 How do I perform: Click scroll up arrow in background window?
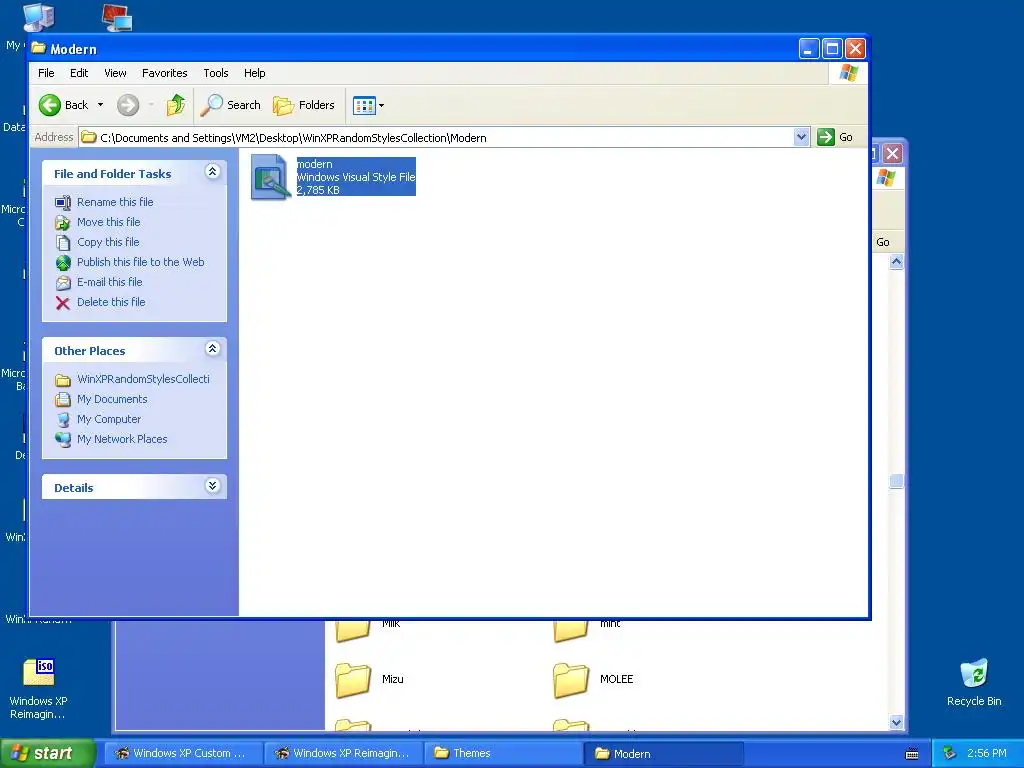click(x=896, y=262)
